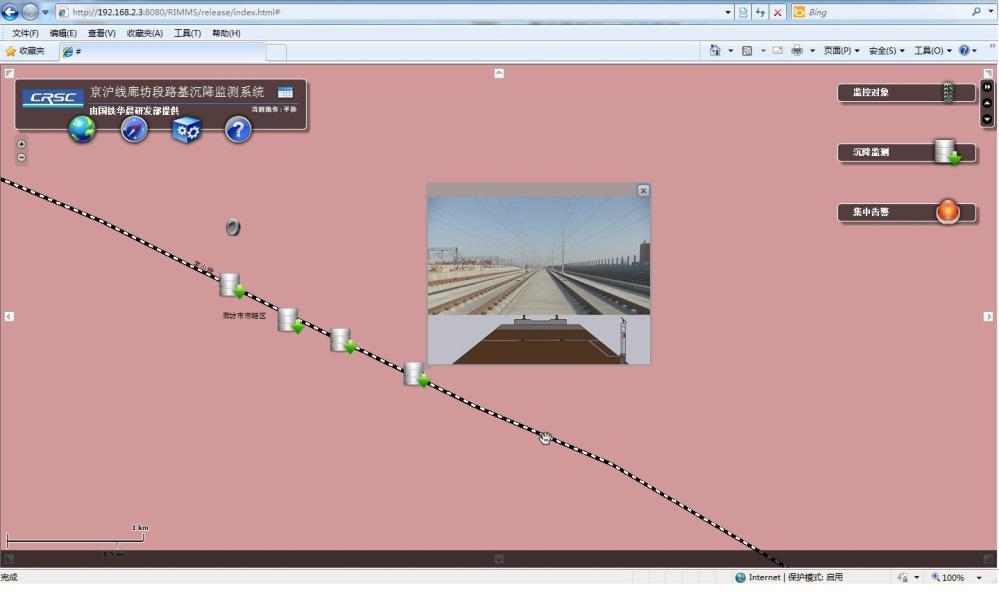Open the 收藏夹(A) menu
This screenshot has height=599, width=999.
(144, 33)
